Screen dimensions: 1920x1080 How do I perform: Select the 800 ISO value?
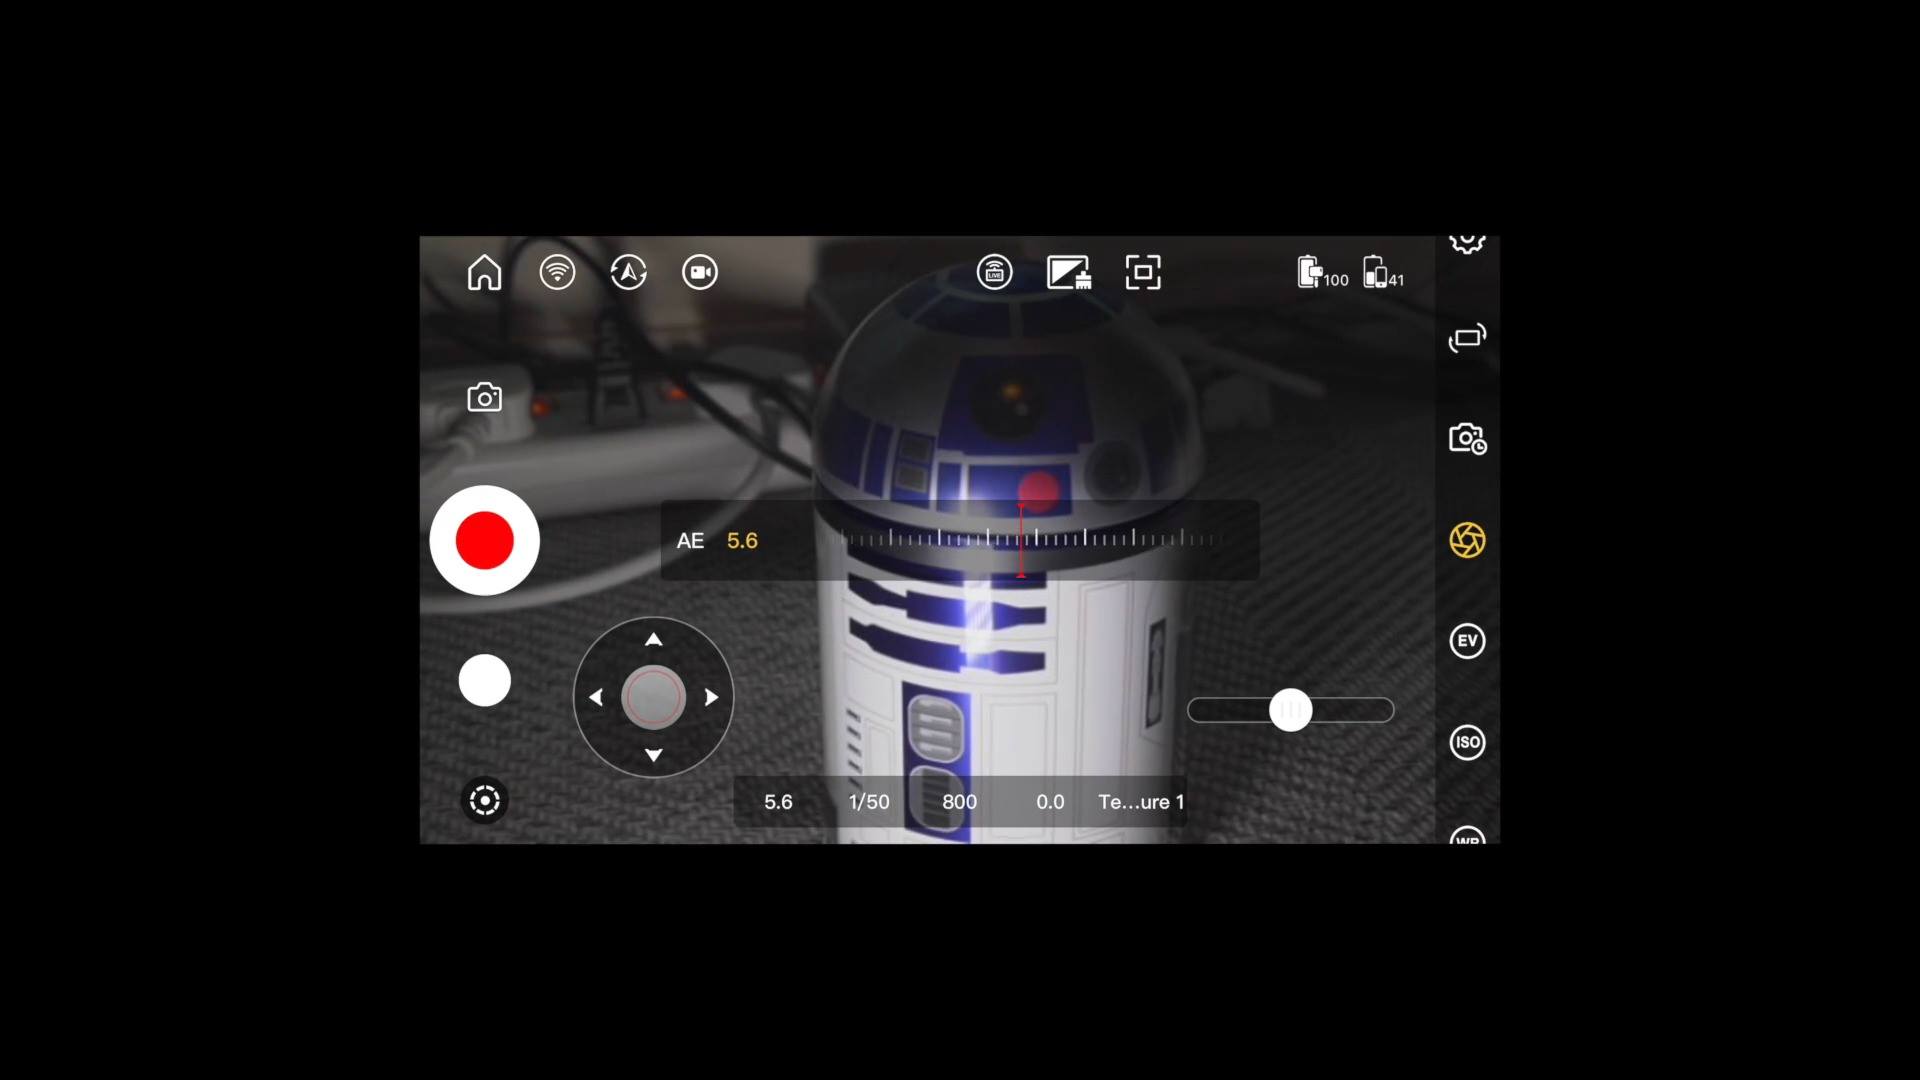pos(959,802)
